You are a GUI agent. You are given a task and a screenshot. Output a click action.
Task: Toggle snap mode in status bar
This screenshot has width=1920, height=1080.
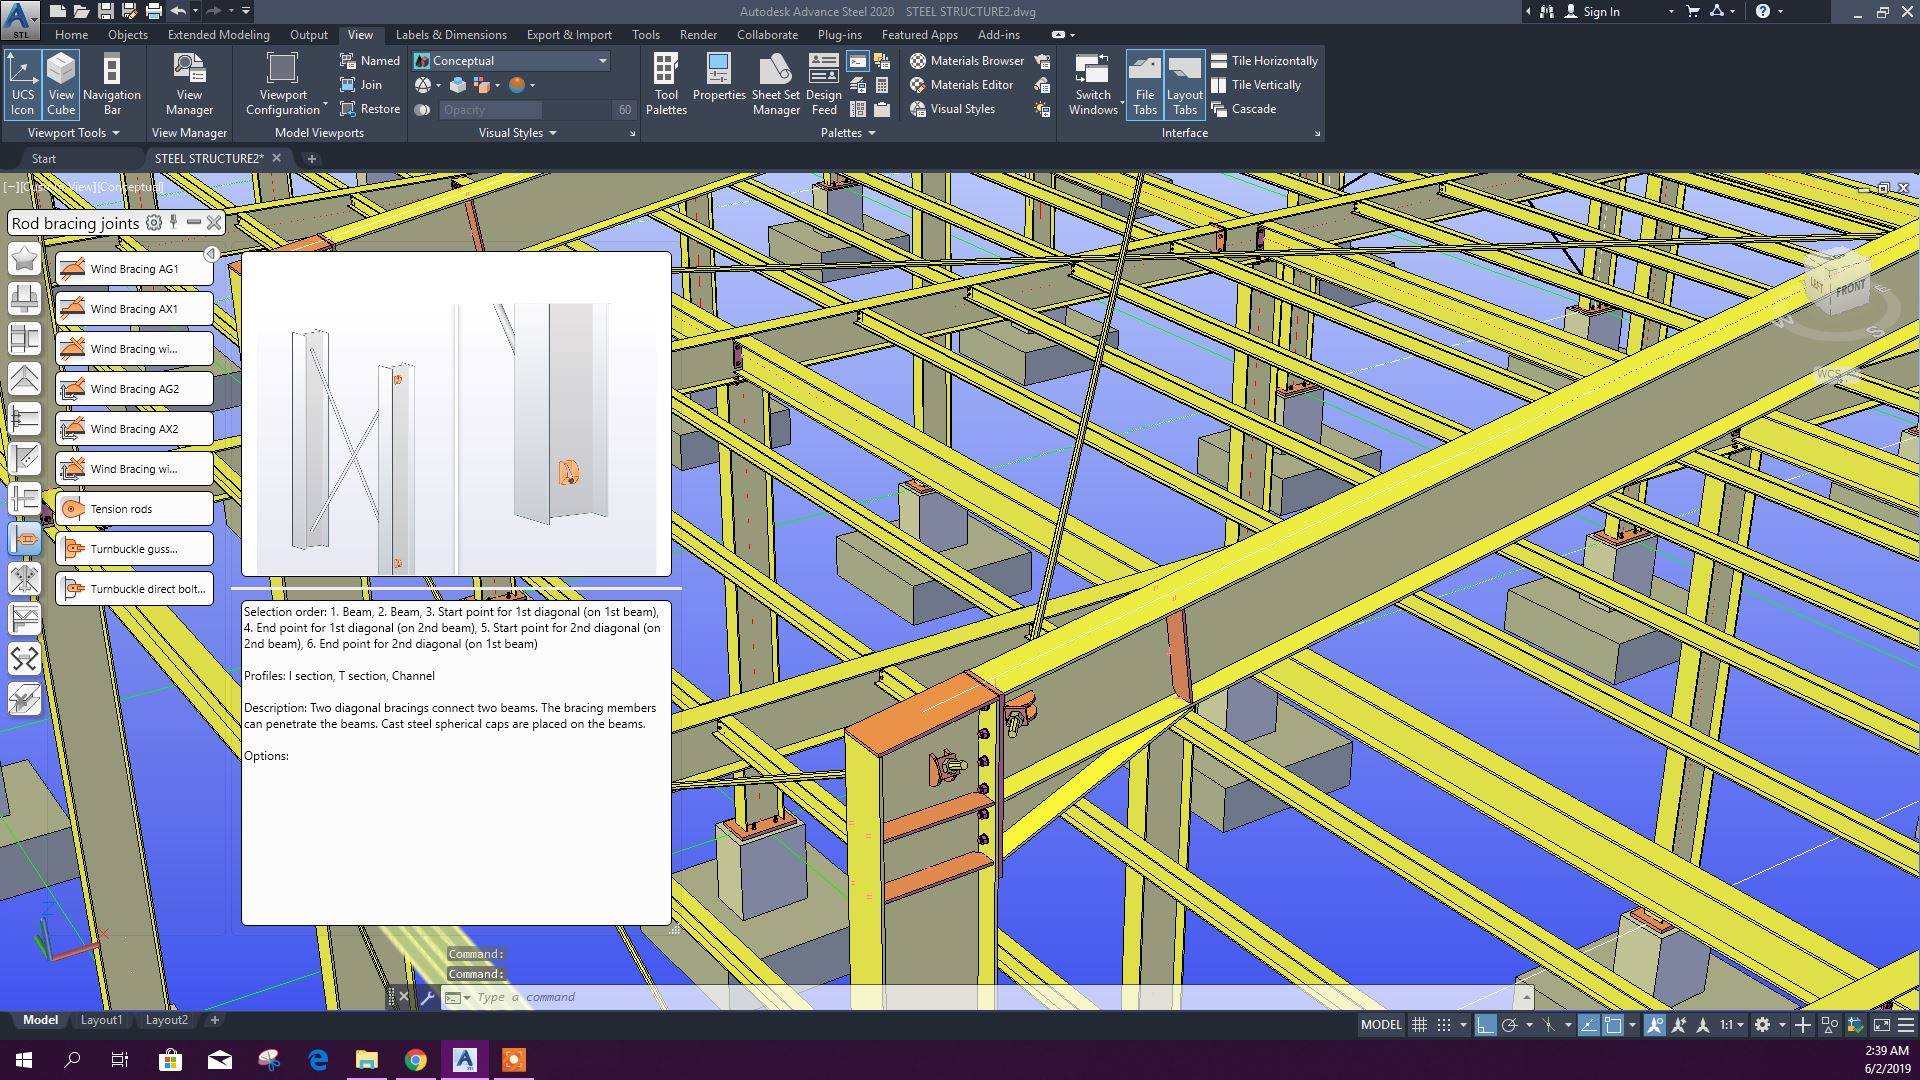(x=1444, y=1025)
